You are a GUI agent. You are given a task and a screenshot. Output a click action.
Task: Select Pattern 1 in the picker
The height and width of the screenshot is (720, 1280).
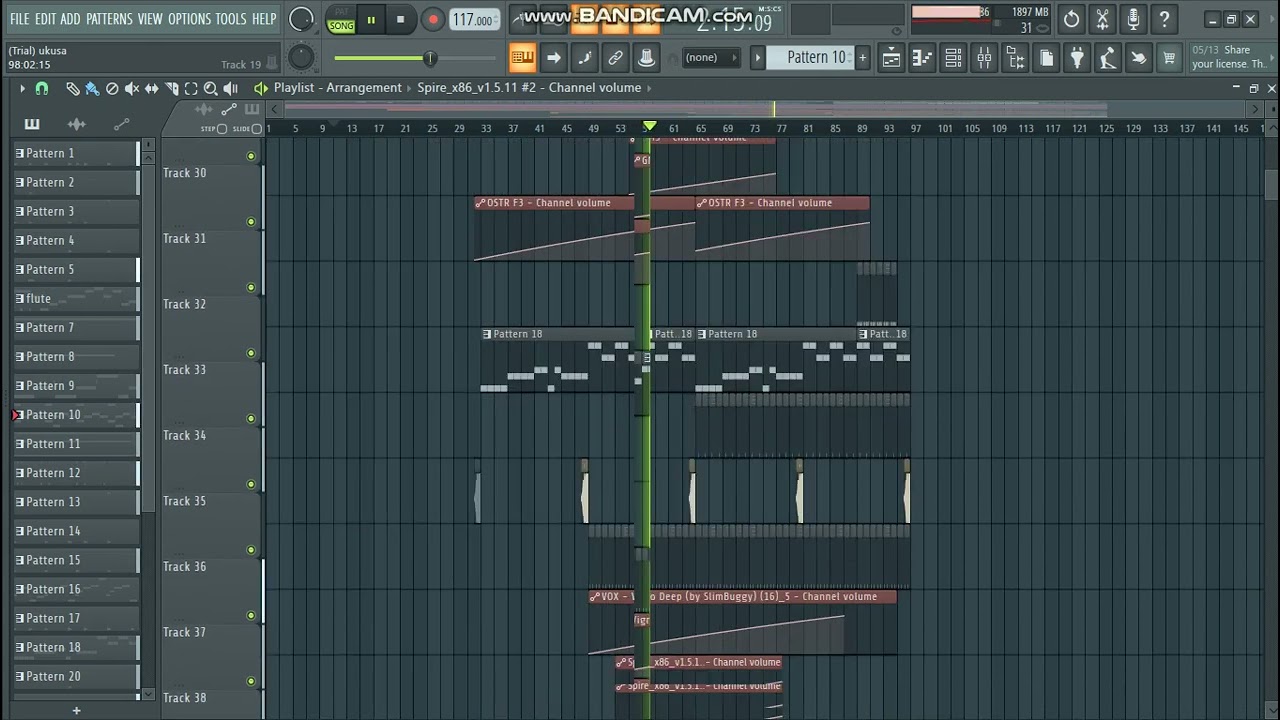coord(76,153)
